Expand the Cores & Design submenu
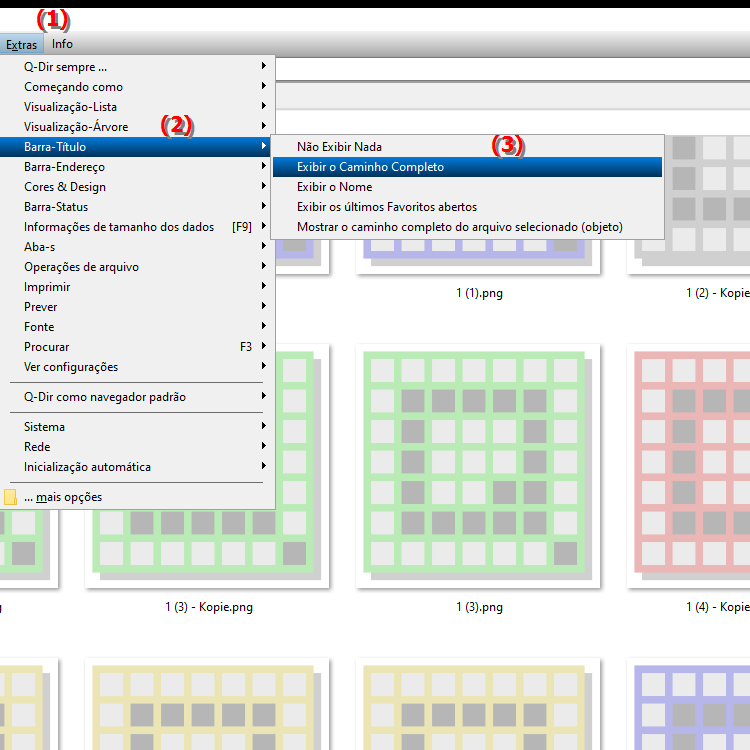750x750 pixels. [x=65, y=187]
